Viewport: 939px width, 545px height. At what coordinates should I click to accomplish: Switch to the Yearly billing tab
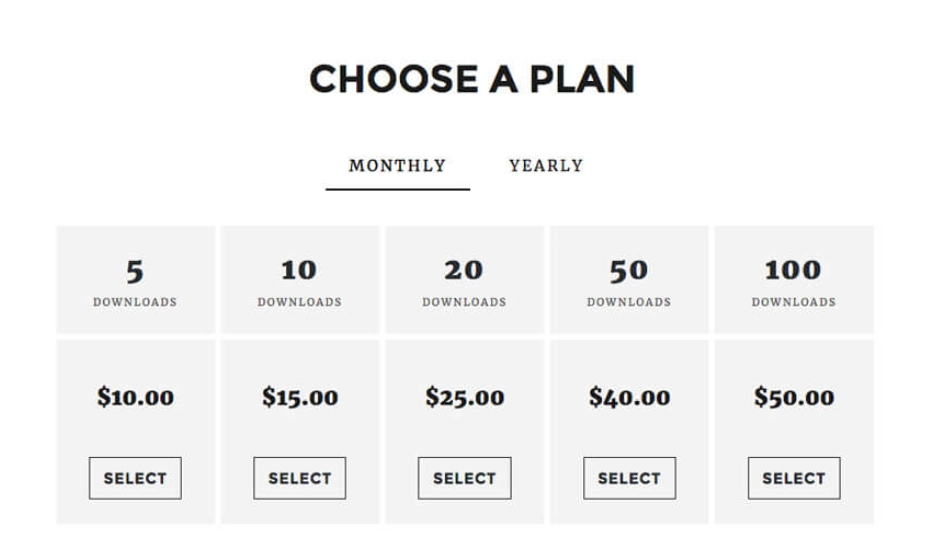coord(545,166)
